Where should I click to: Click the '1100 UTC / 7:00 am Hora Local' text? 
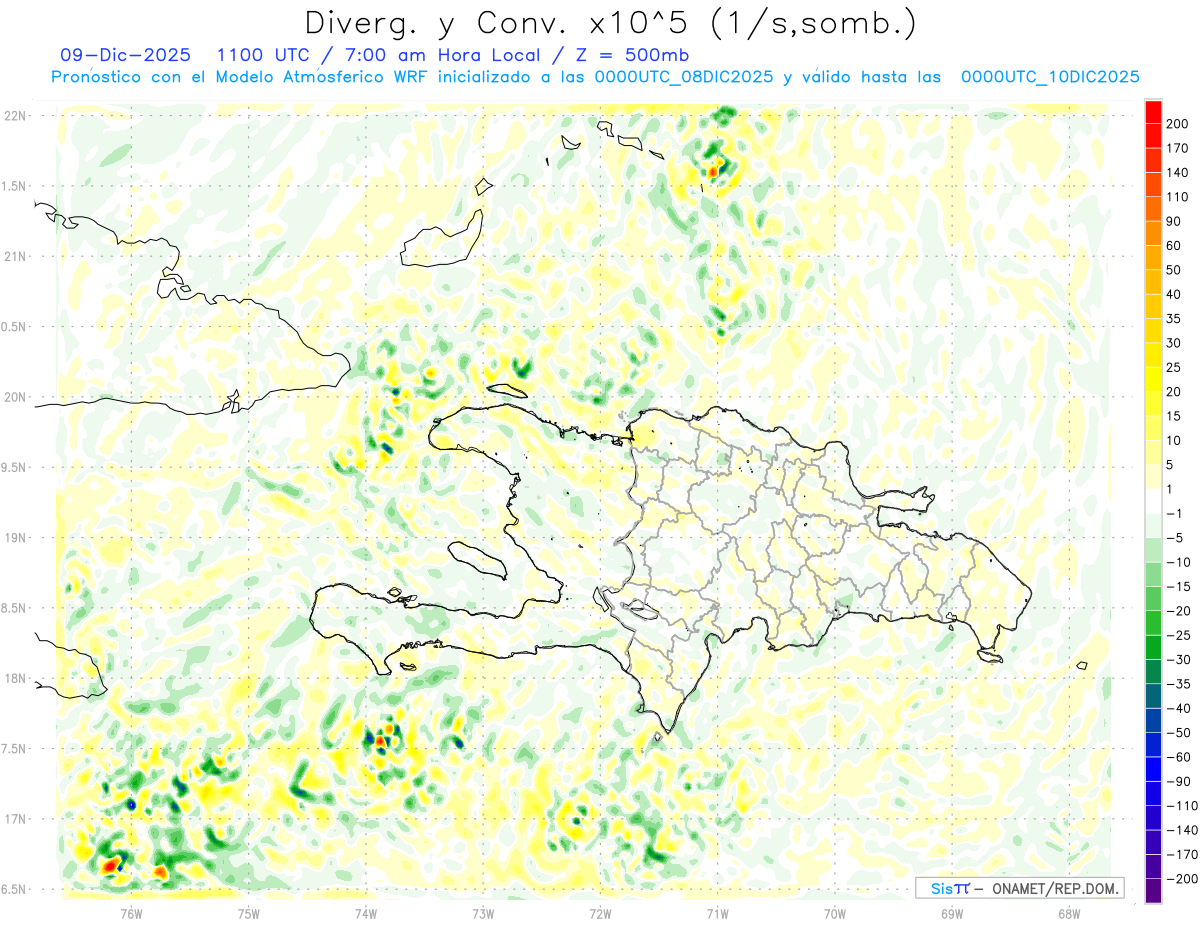point(378,55)
